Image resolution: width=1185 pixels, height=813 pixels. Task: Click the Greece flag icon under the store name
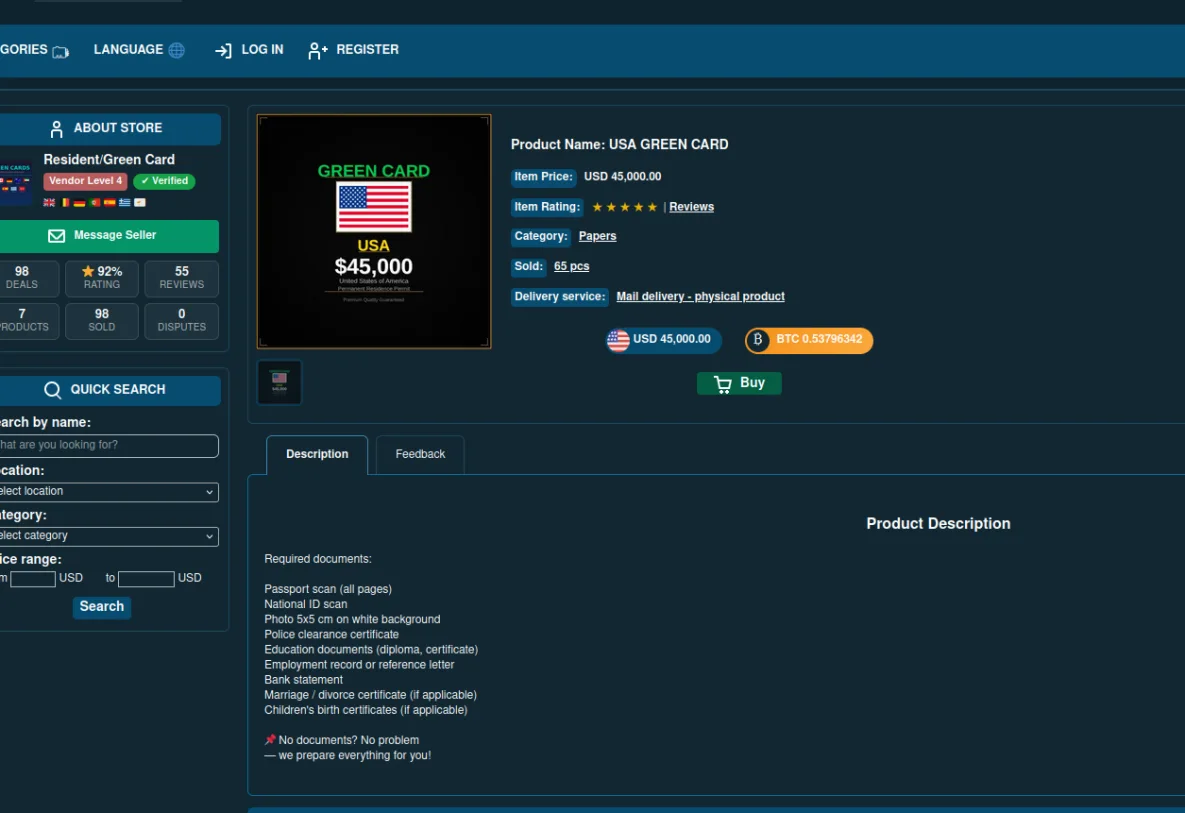(125, 202)
